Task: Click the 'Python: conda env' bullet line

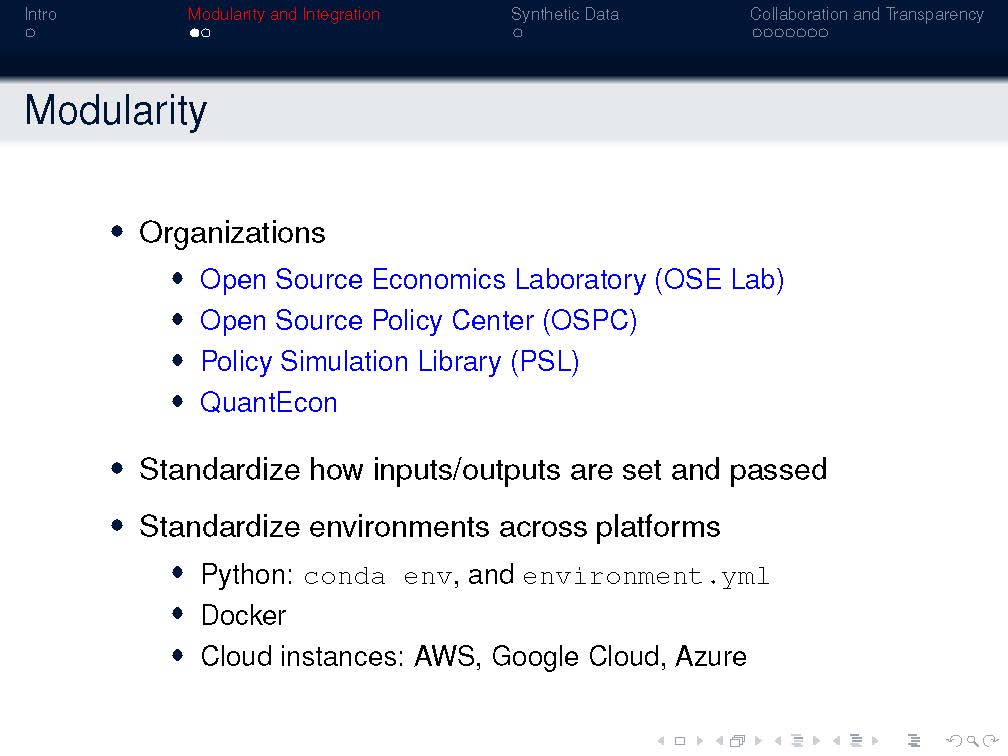Action: point(485,575)
